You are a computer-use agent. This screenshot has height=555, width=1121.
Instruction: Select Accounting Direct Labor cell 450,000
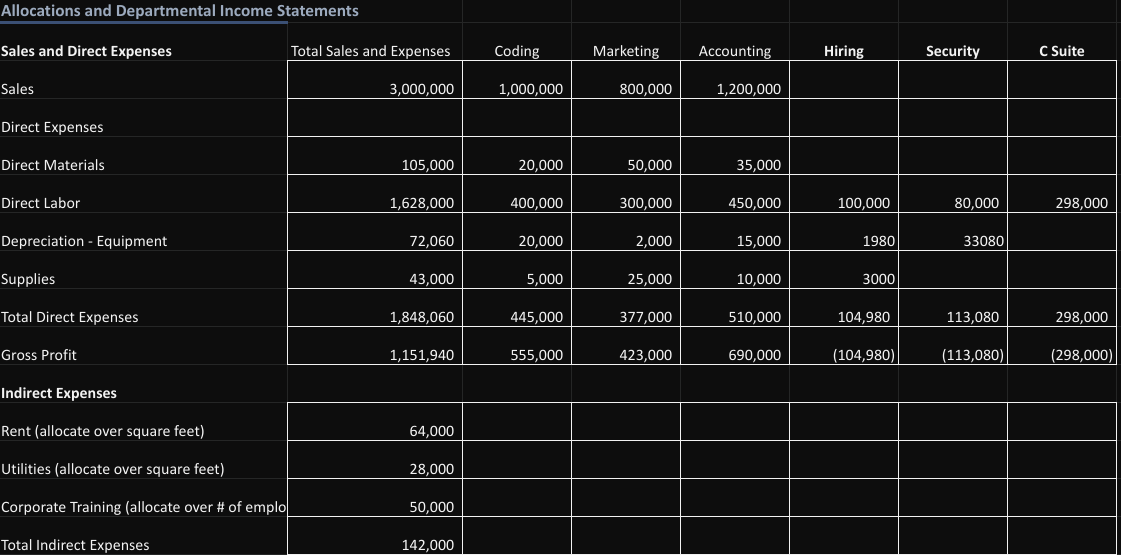[x=735, y=194]
